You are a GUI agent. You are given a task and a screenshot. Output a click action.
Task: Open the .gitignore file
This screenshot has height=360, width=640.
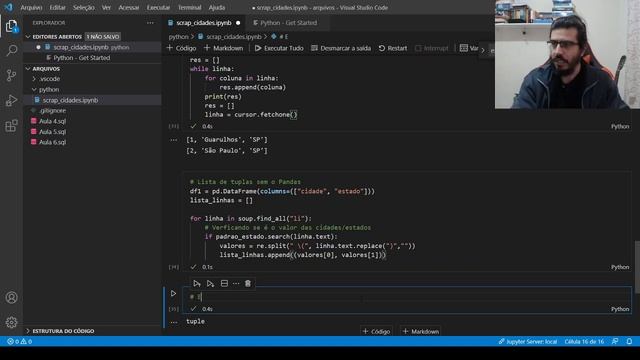pos(52,111)
